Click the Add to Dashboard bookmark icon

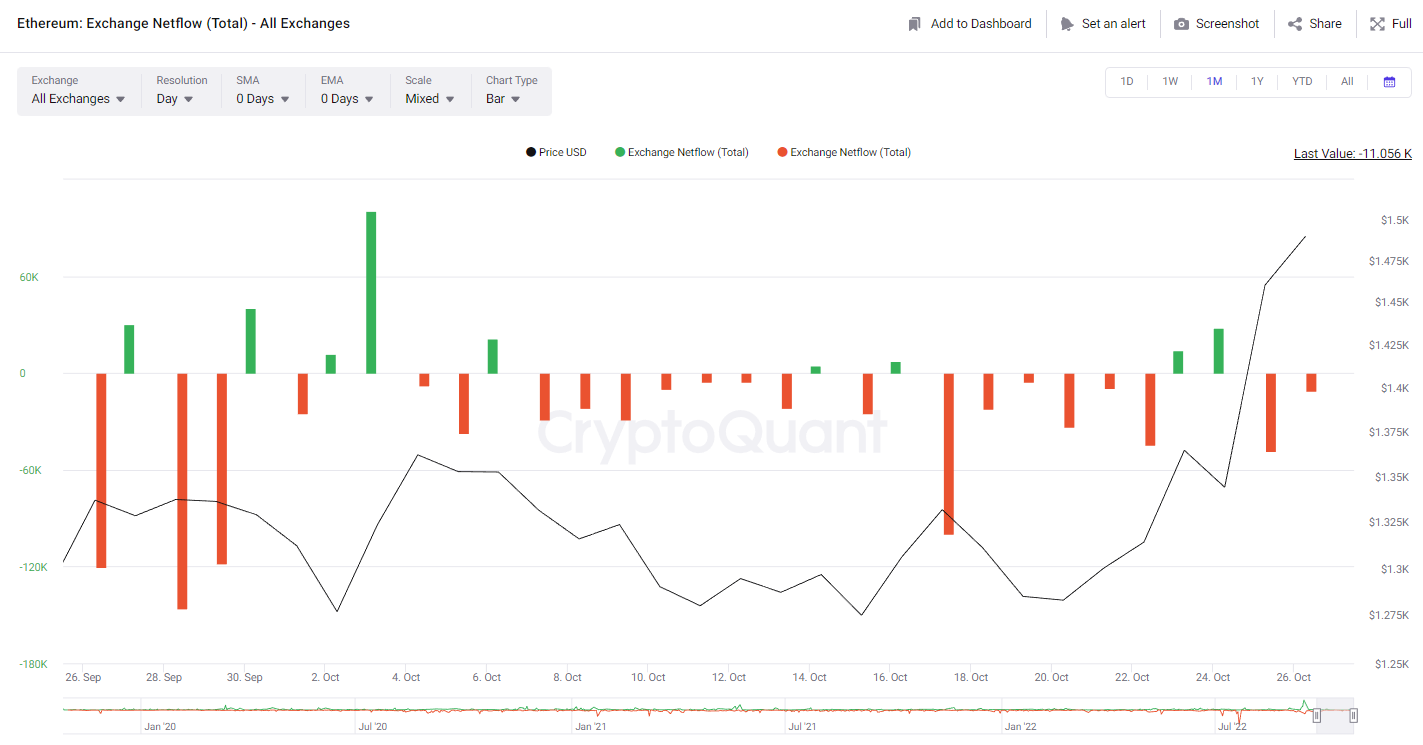[914, 24]
